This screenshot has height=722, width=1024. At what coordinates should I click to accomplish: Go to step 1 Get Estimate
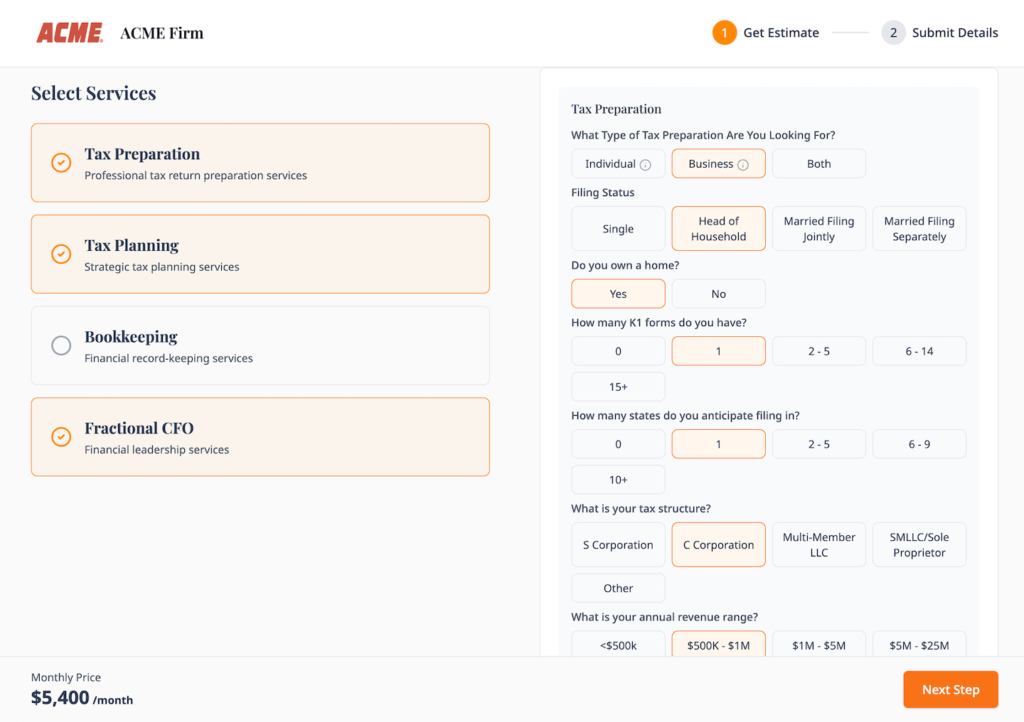pos(765,33)
